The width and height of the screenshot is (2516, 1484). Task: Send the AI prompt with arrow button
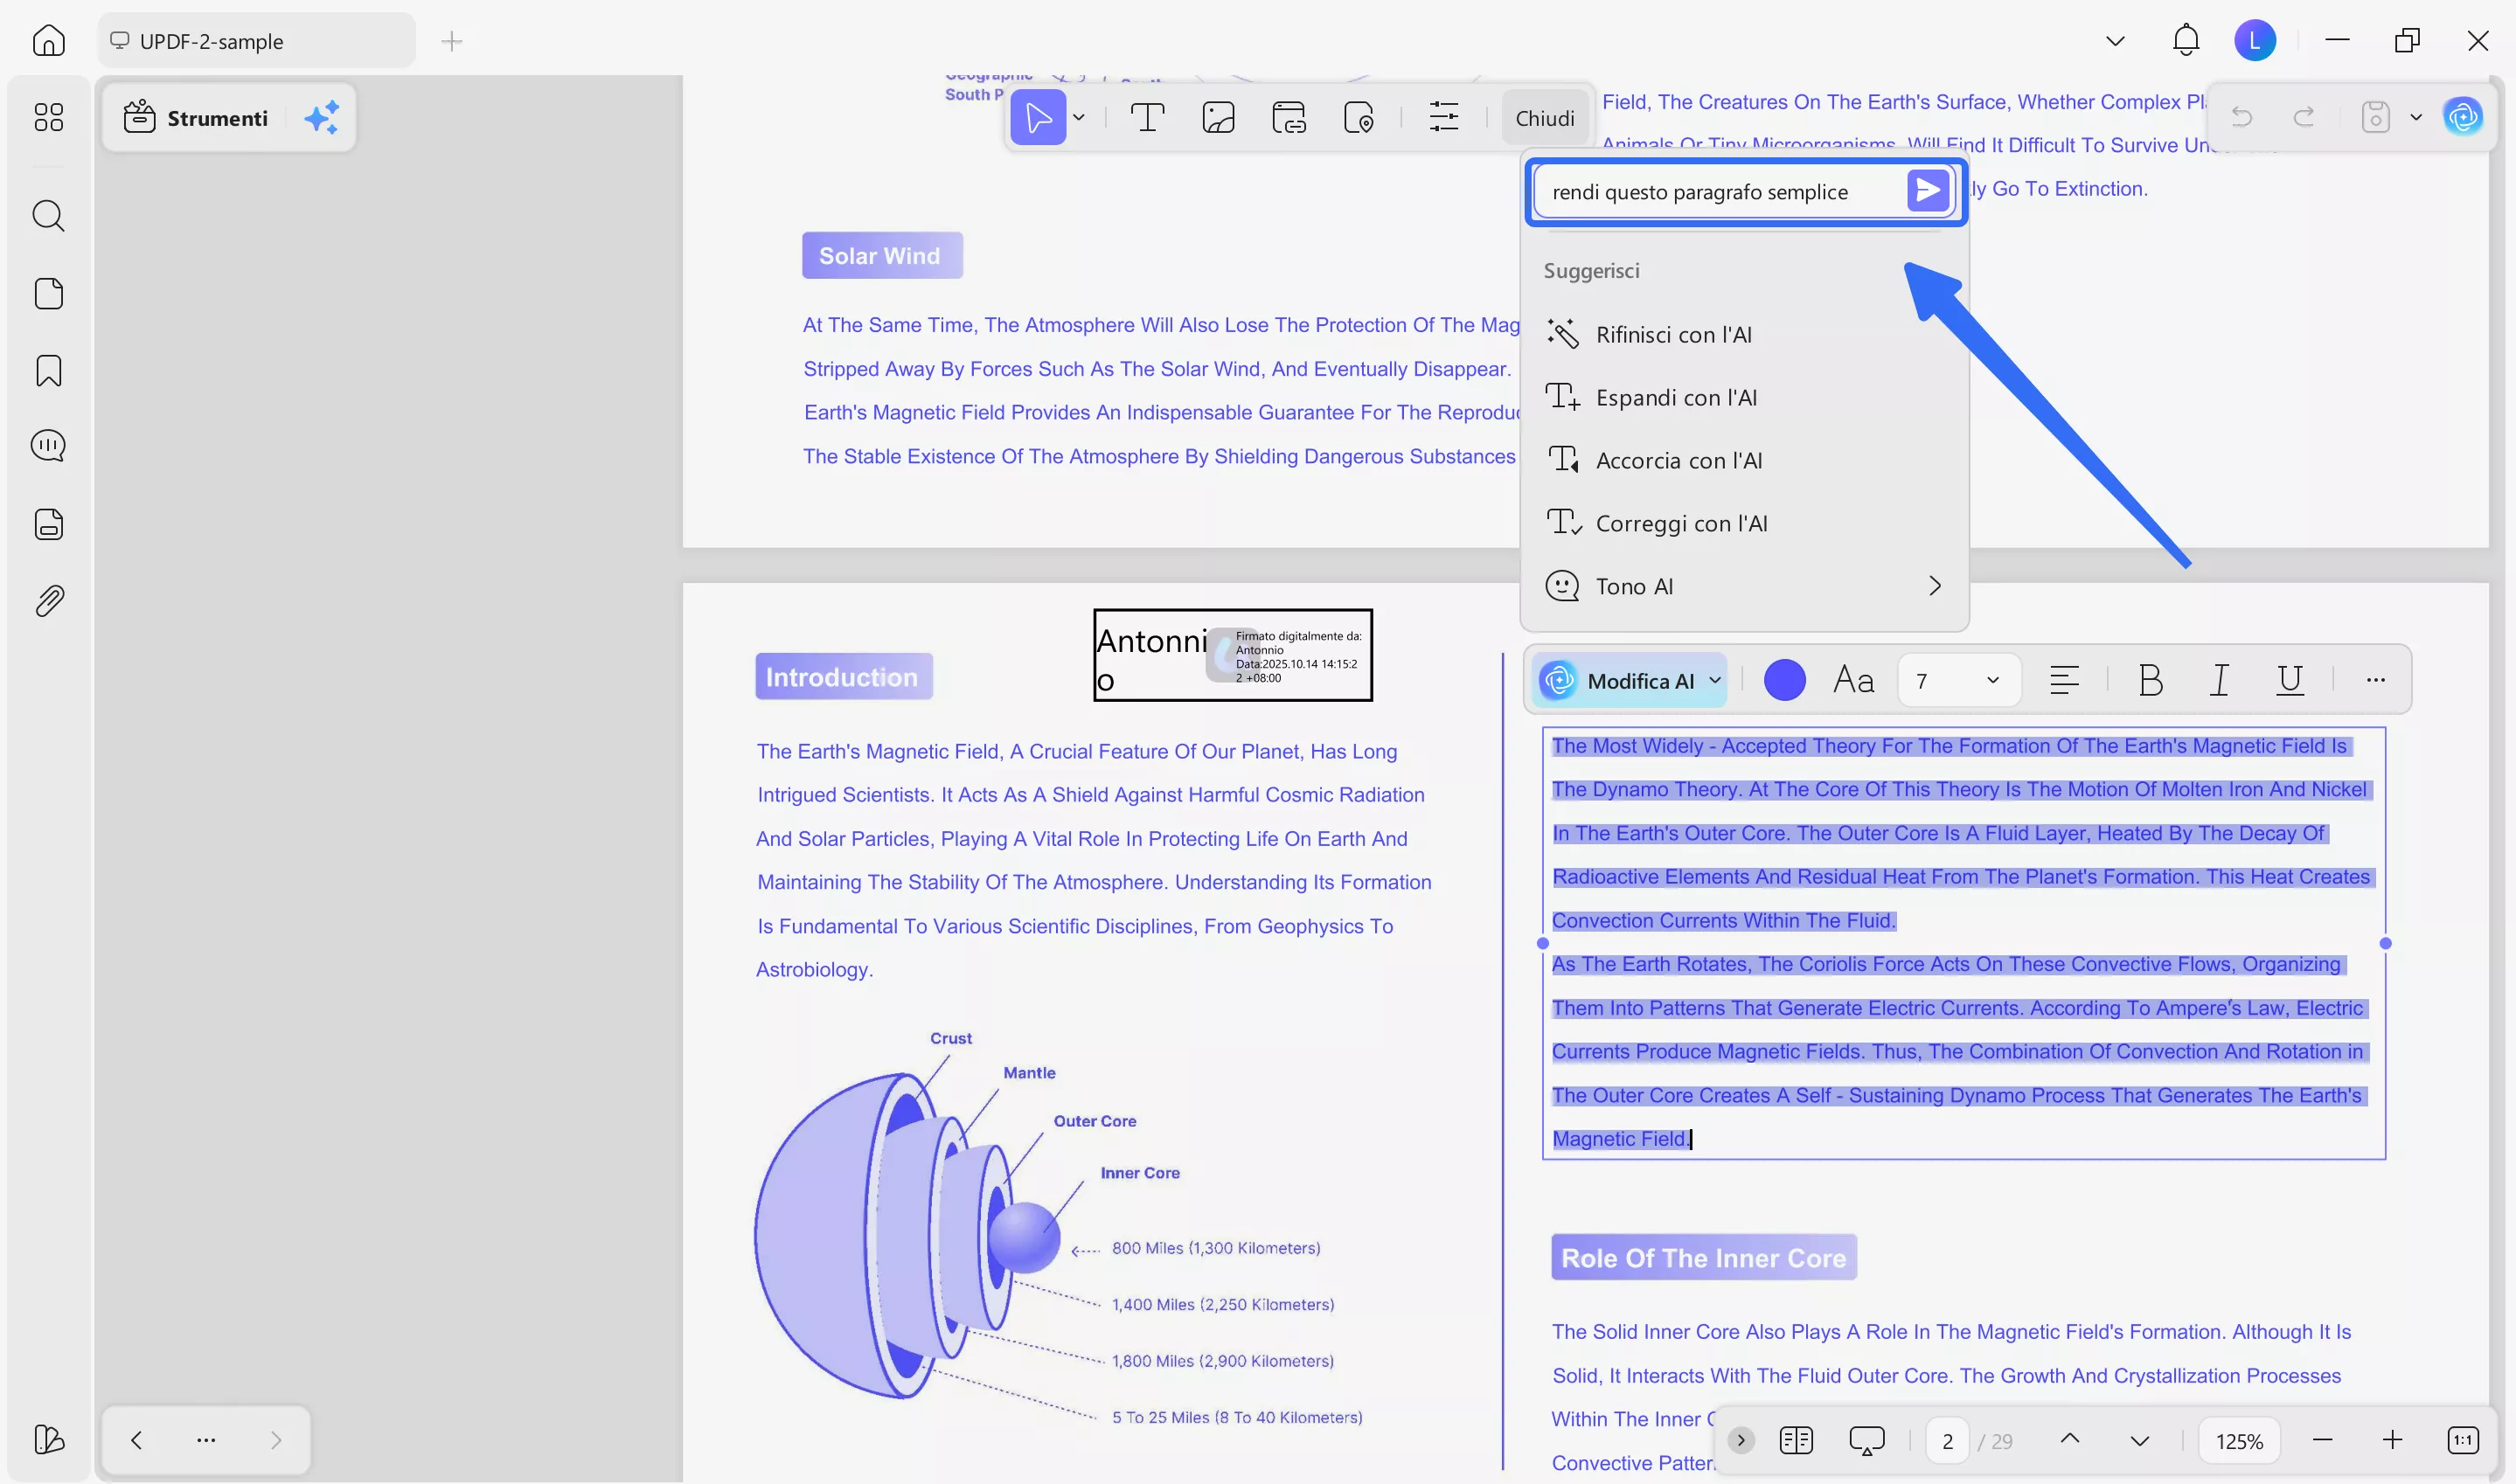tap(1927, 190)
